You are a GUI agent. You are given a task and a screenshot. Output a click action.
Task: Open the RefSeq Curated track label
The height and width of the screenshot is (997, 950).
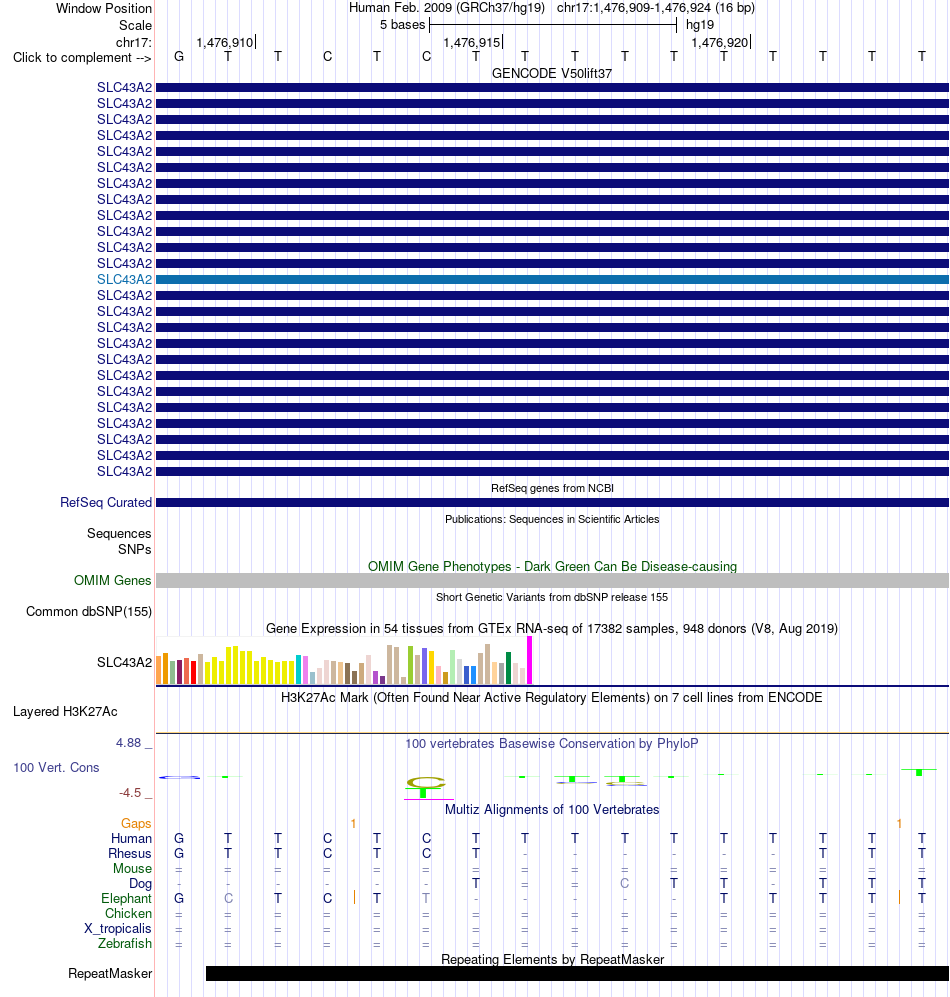click(106, 502)
